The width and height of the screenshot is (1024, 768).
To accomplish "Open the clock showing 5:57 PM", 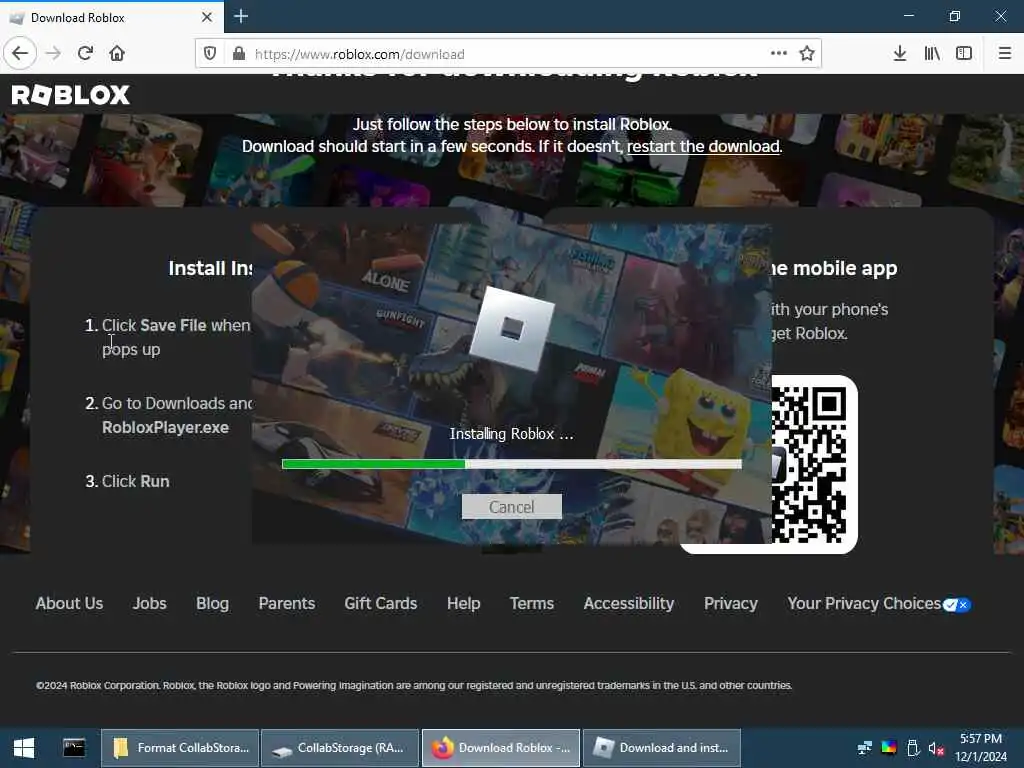I will [x=980, y=748].
